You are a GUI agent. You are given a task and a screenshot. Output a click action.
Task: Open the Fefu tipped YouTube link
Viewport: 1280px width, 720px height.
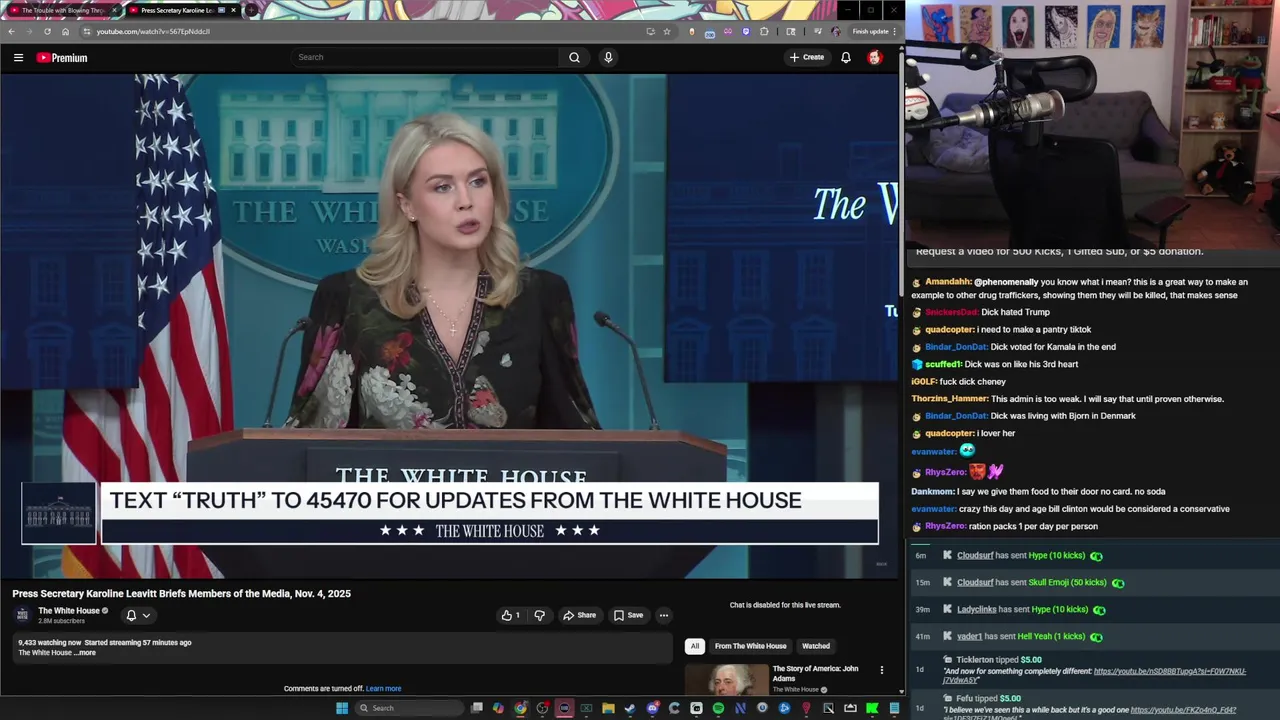coord(1183,710)
